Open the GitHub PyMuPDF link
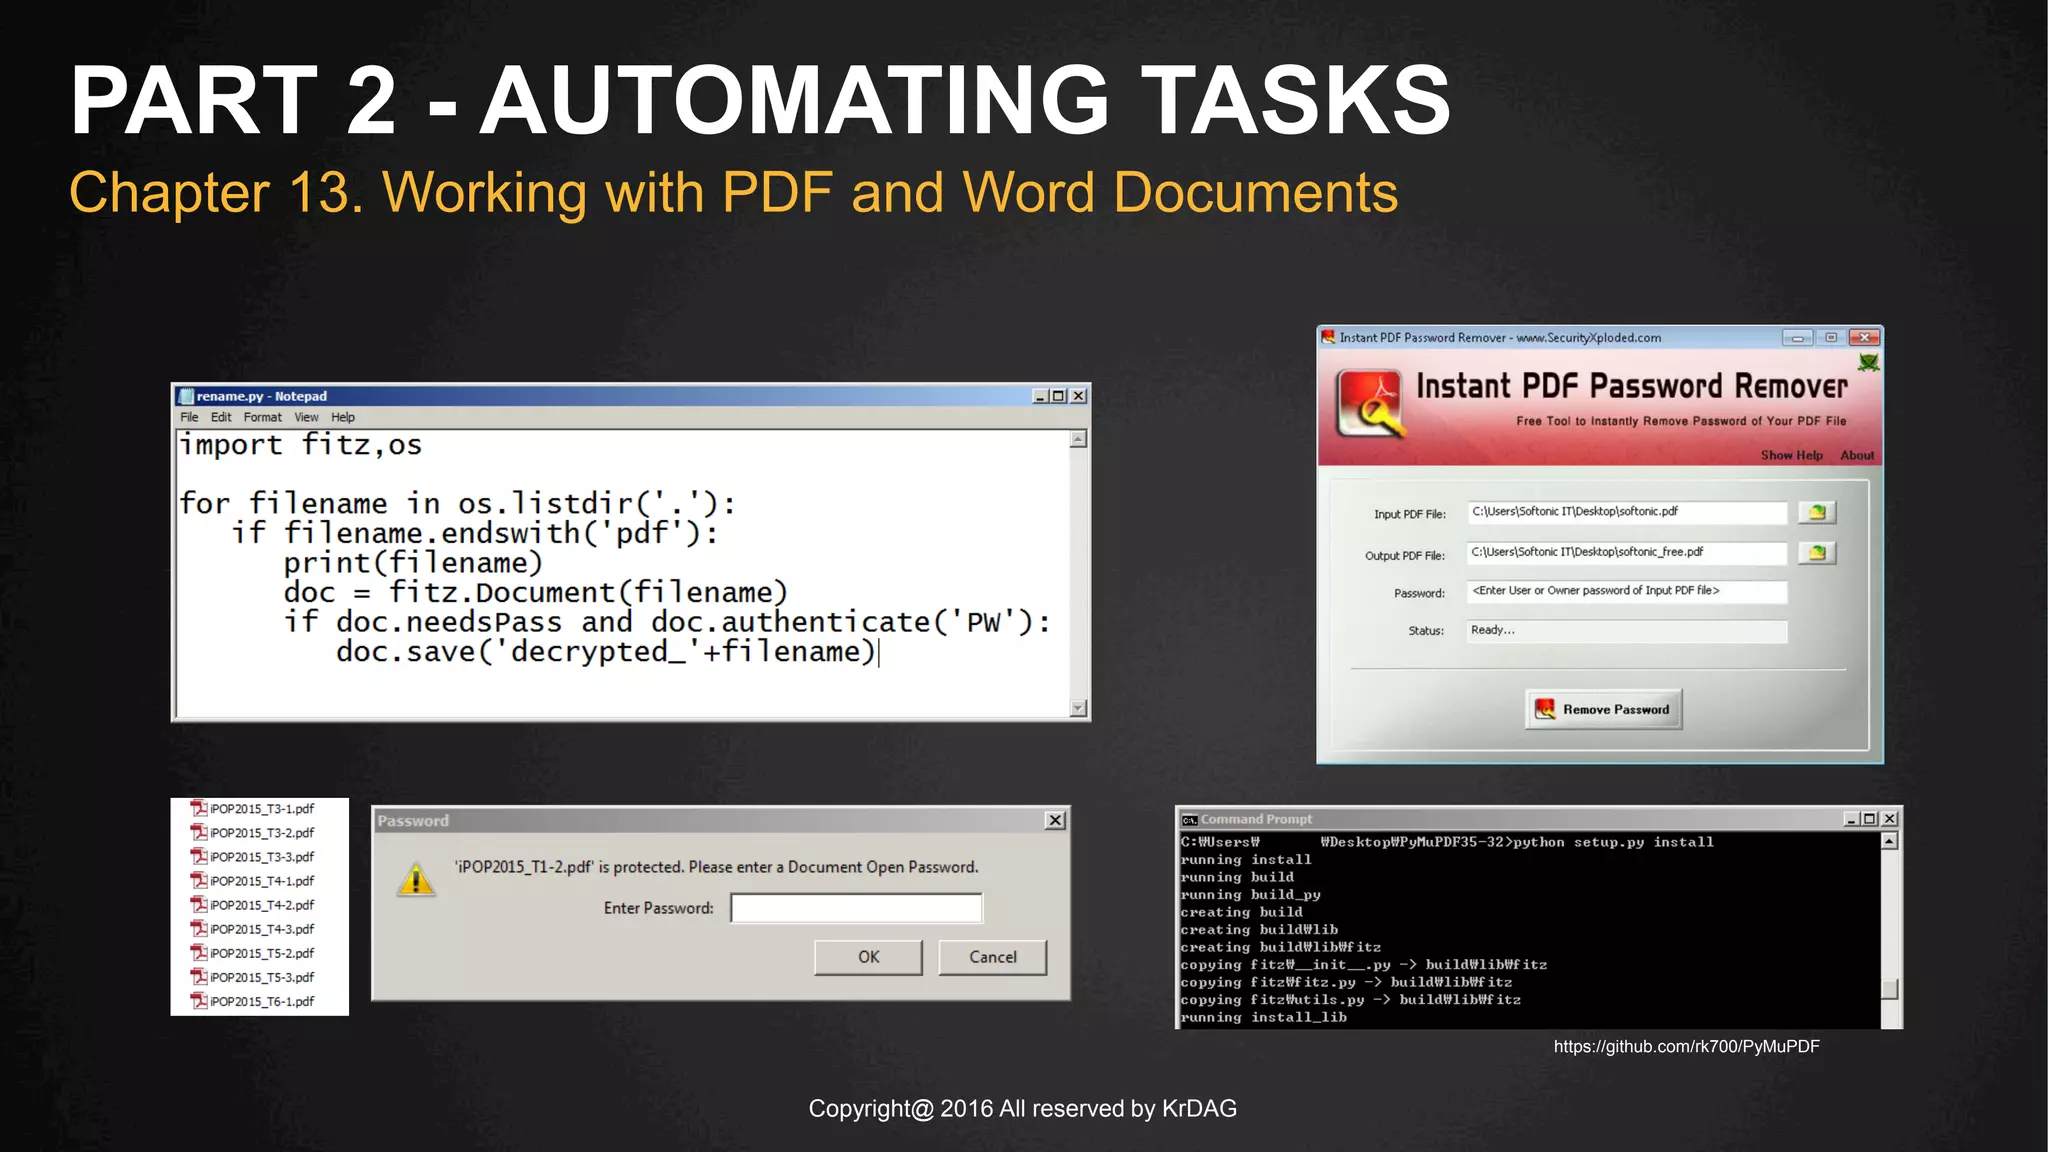This screenshot has height=1152, width=2048. (1686, 1046)
